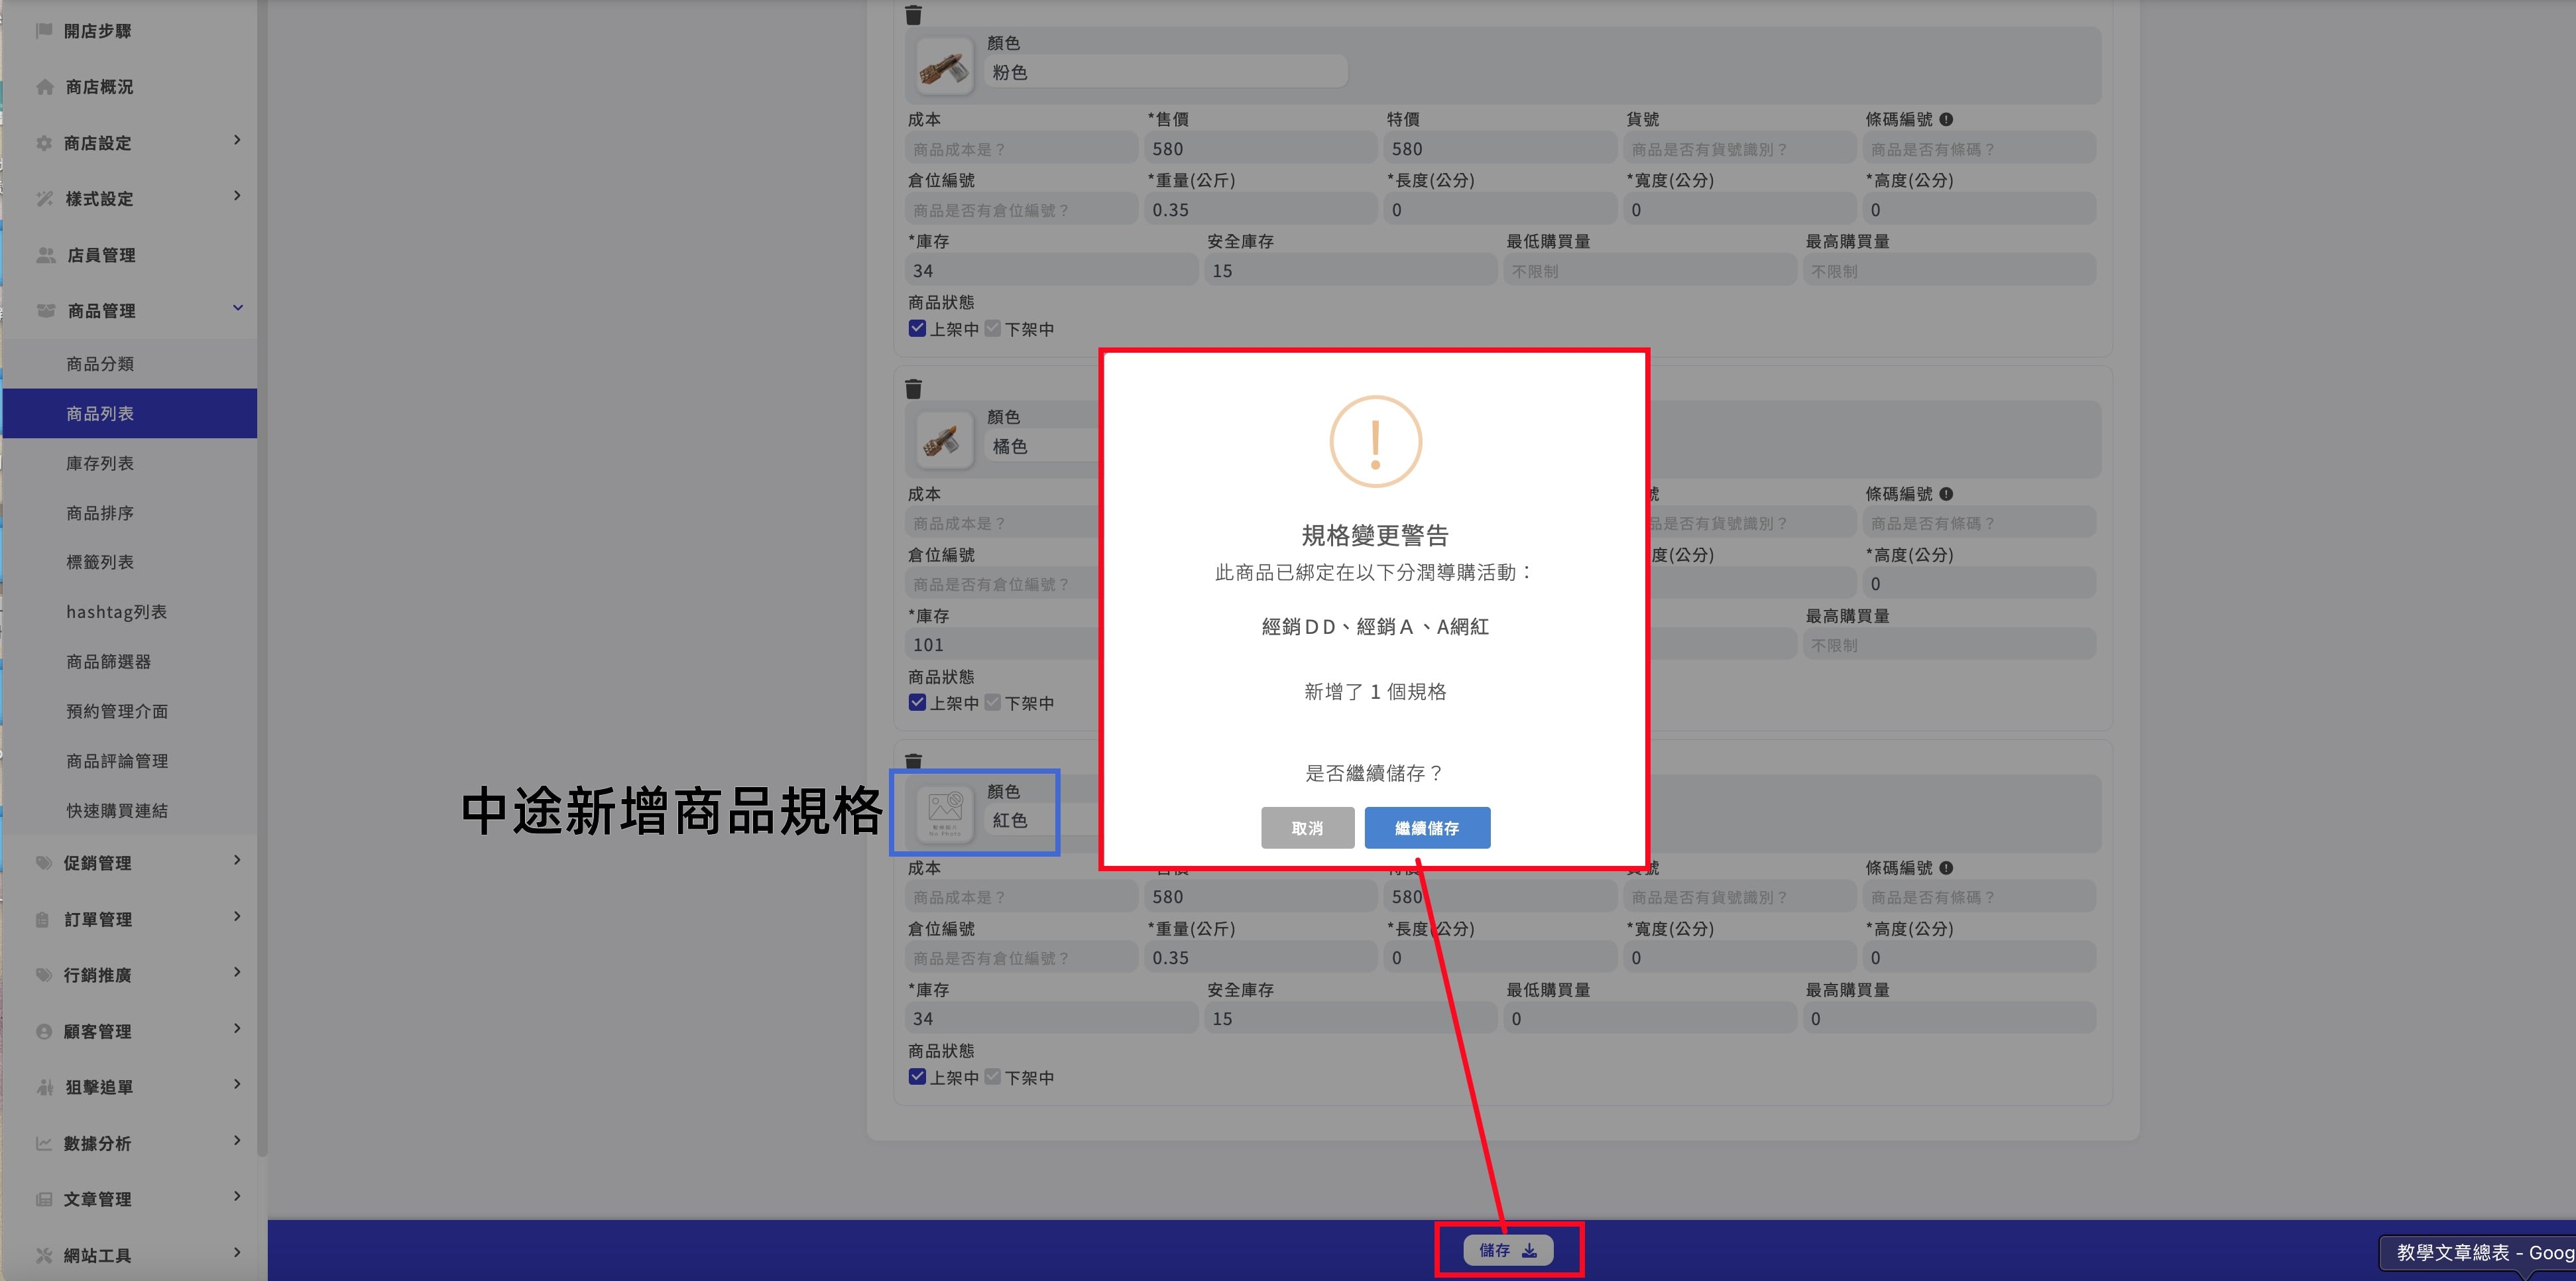Click the 開店步驟 flag icon in sidebar
This screenshot has width=2576, height=1281.
coord(44,31)
